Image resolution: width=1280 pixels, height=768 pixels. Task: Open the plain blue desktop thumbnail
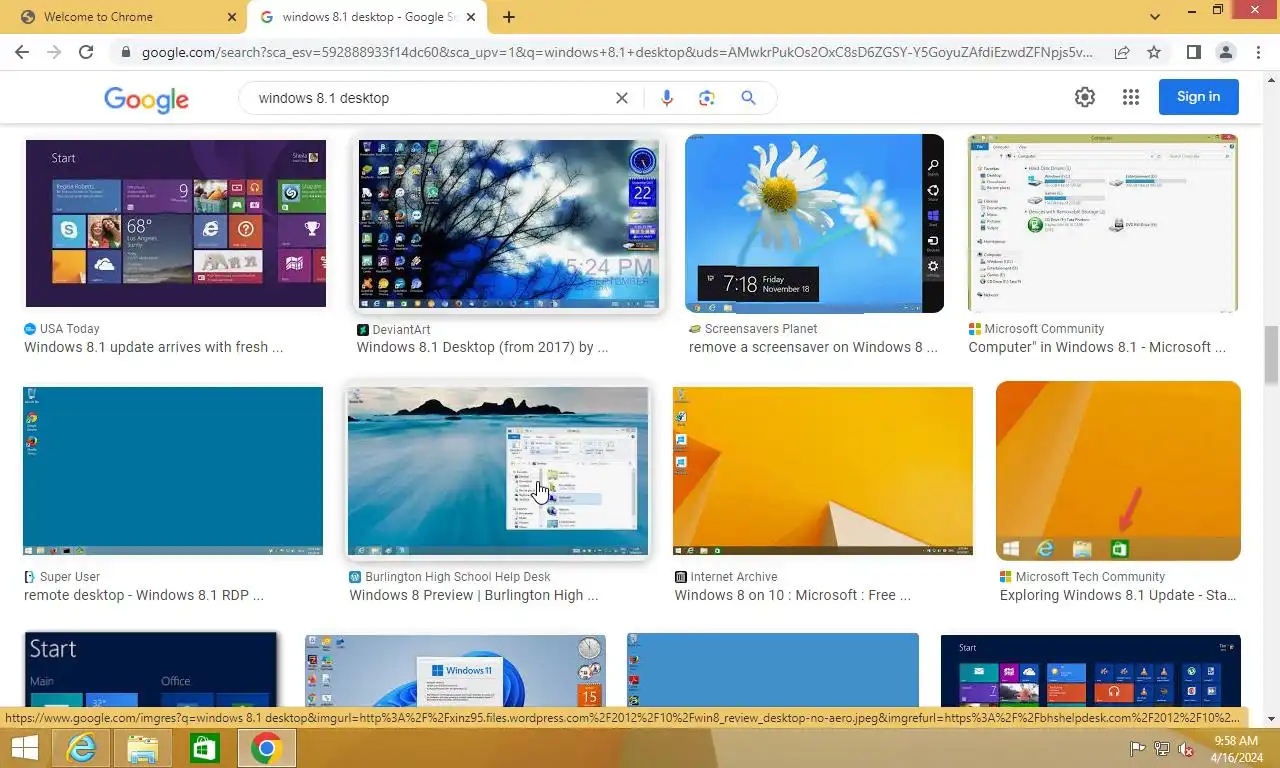pyautogui.click(x=773, y=670)
